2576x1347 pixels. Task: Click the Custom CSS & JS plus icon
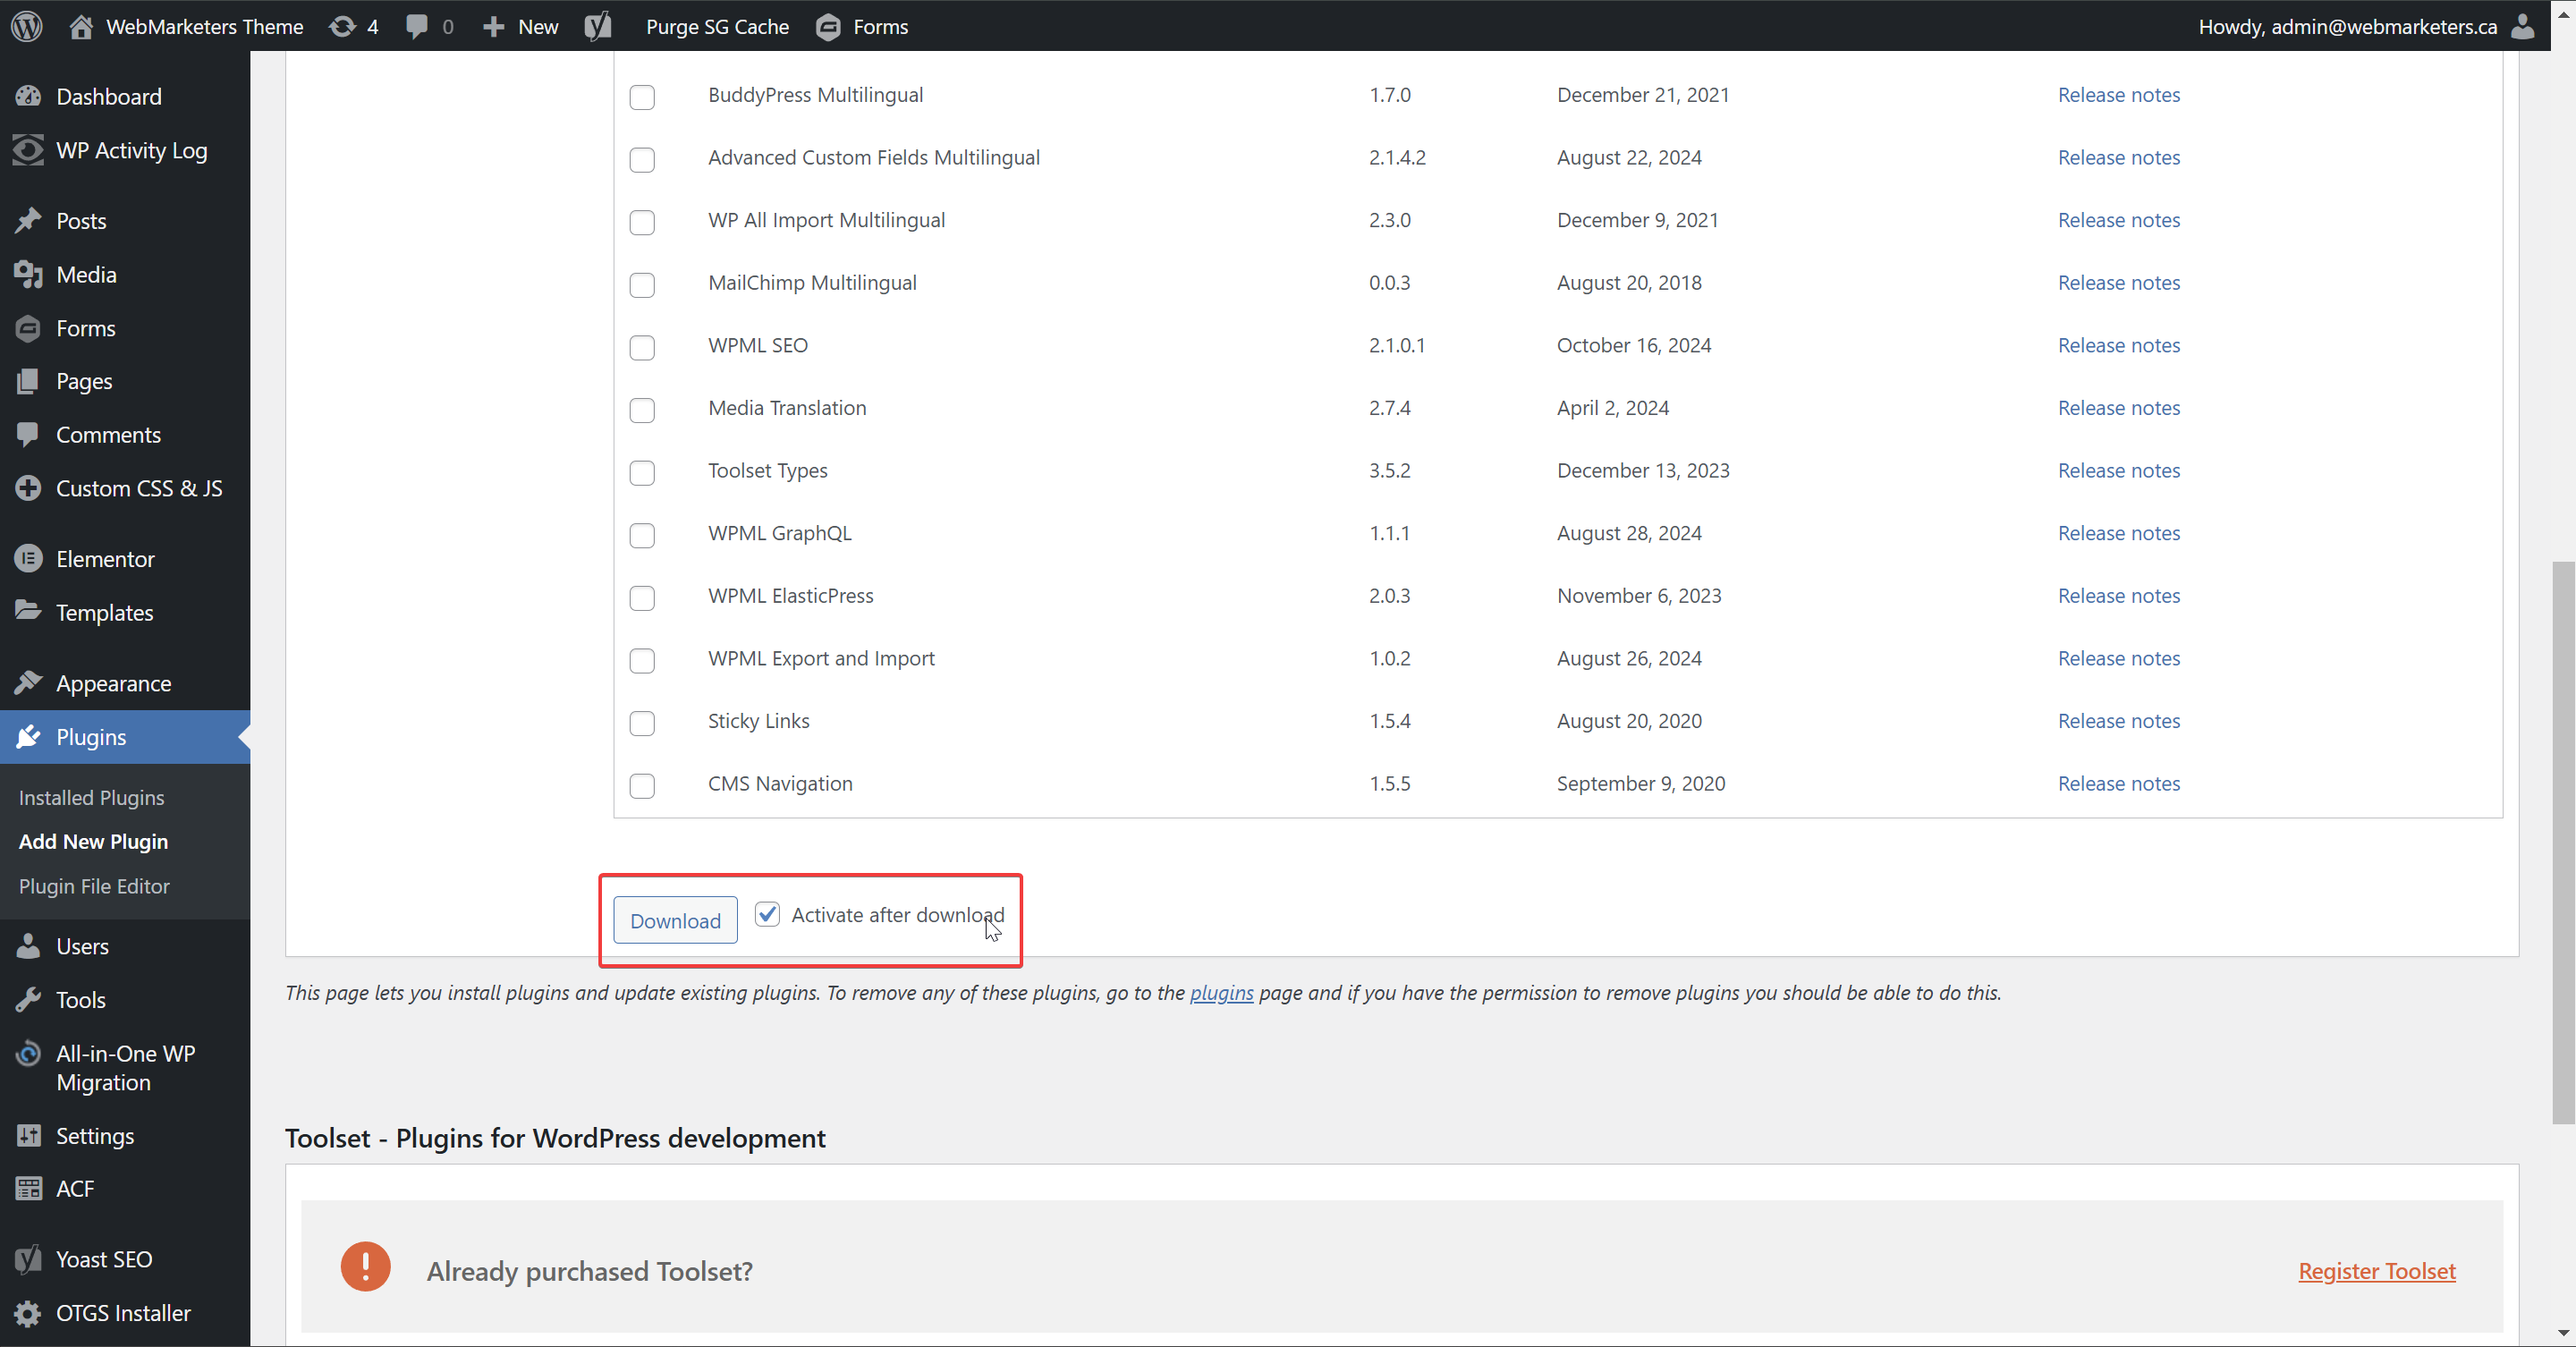[28, 488]
